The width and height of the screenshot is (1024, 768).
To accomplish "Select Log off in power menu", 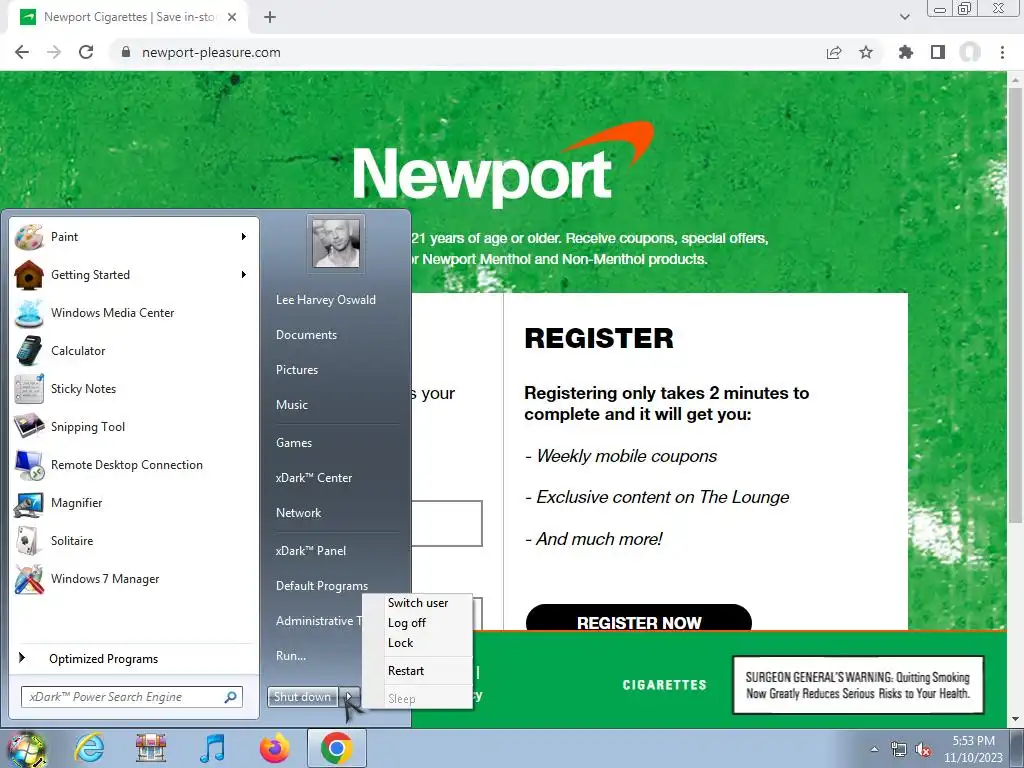I will tap(418, 623).
